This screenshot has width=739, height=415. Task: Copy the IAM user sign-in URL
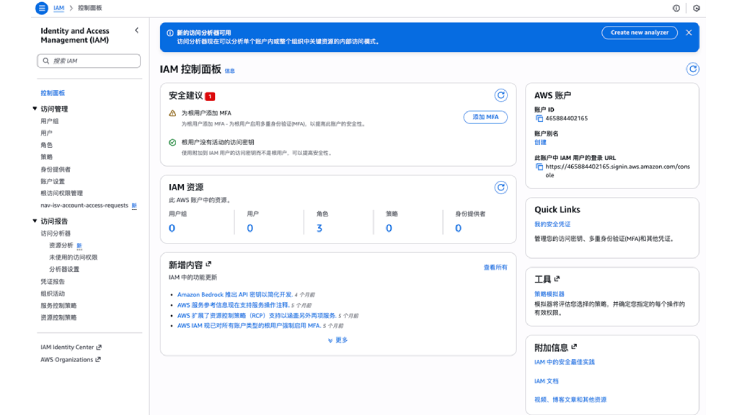539,167
